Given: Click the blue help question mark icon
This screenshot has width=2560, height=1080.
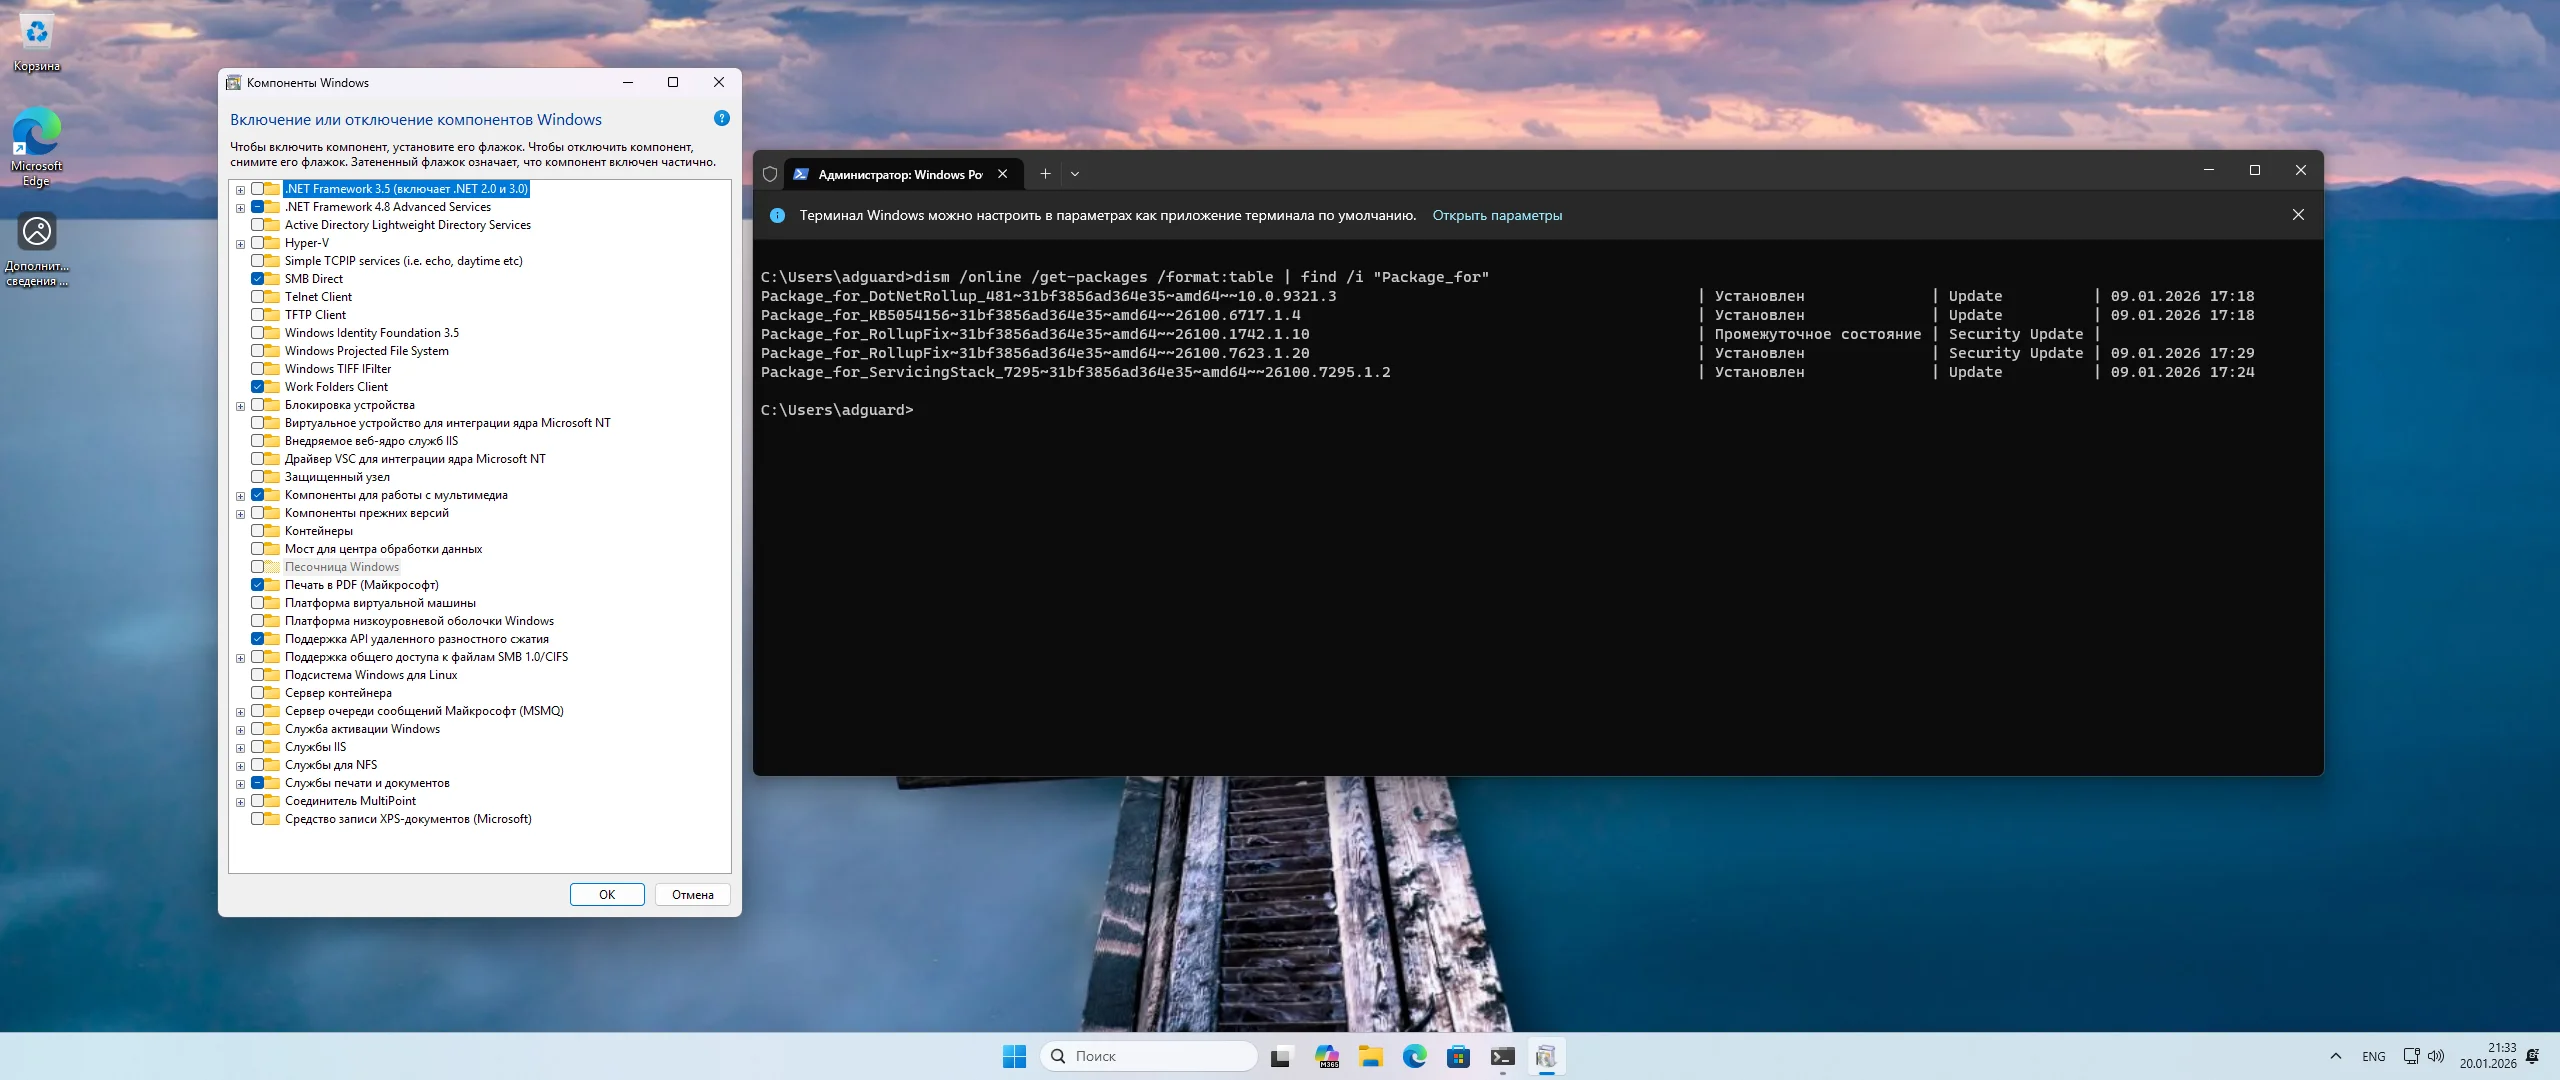Looking at the screenshot, I should (722, 119).
